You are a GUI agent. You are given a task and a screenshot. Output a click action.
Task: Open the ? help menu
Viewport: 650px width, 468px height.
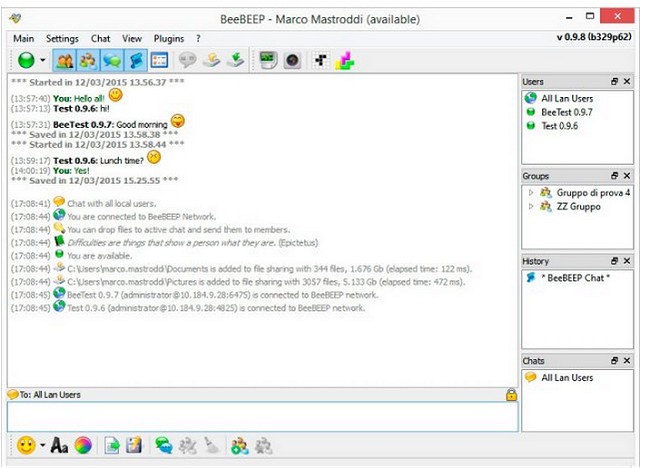coord(198,39)
